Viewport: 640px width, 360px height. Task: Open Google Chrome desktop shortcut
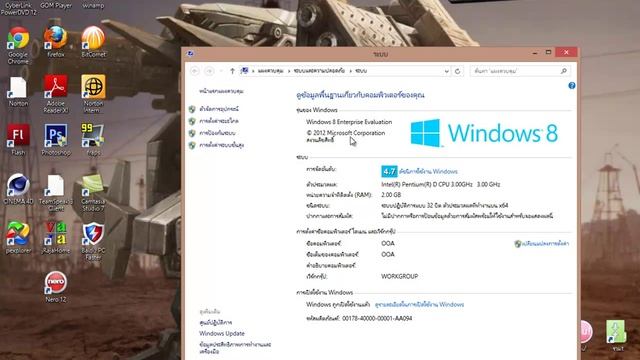18,45
